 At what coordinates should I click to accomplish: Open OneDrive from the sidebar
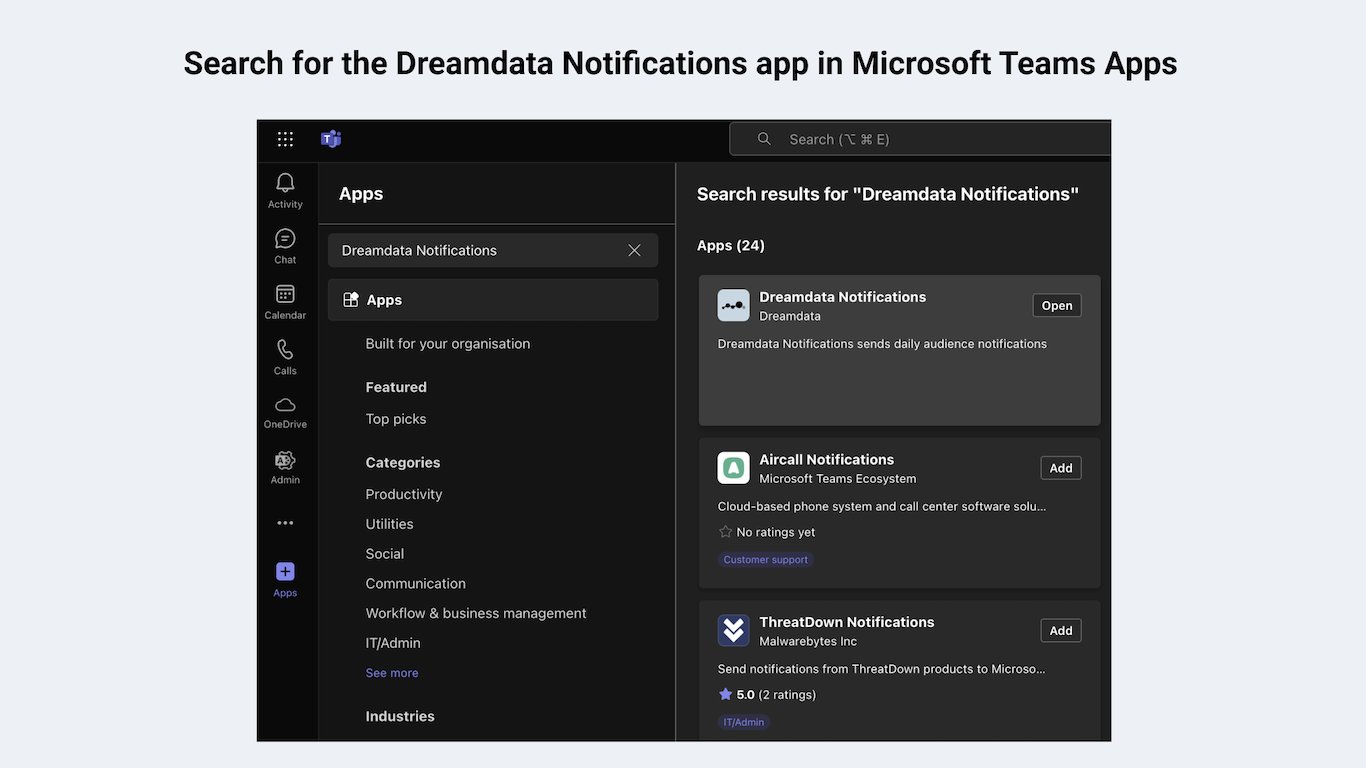pyautogui.click(x=285, y=412)
